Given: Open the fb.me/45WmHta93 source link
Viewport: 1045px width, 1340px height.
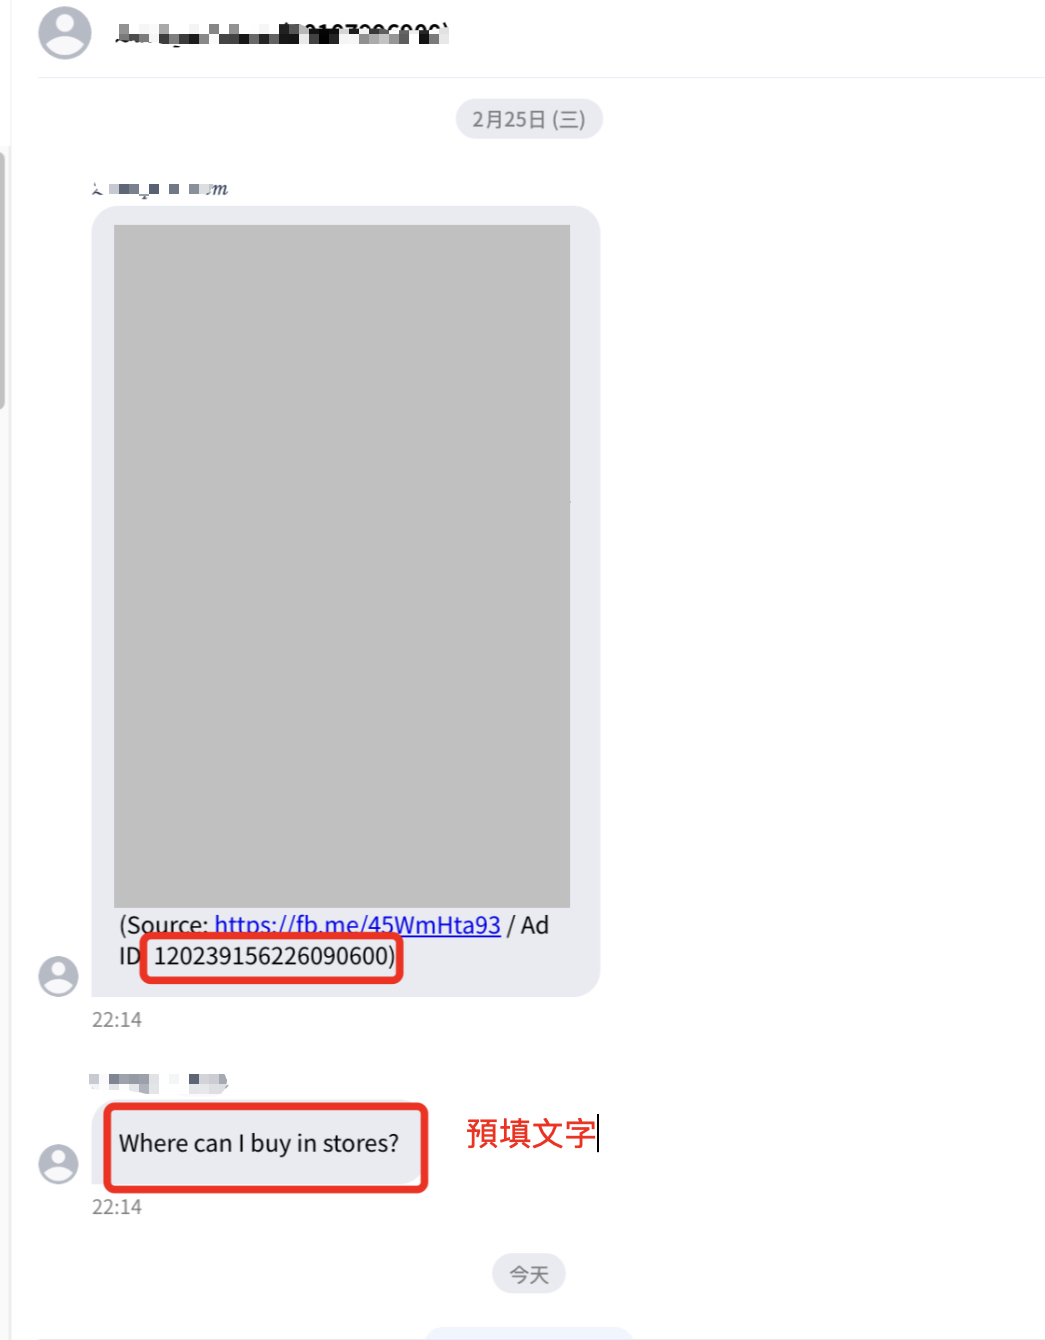Looking at the screenshot, I should [357, 925].
